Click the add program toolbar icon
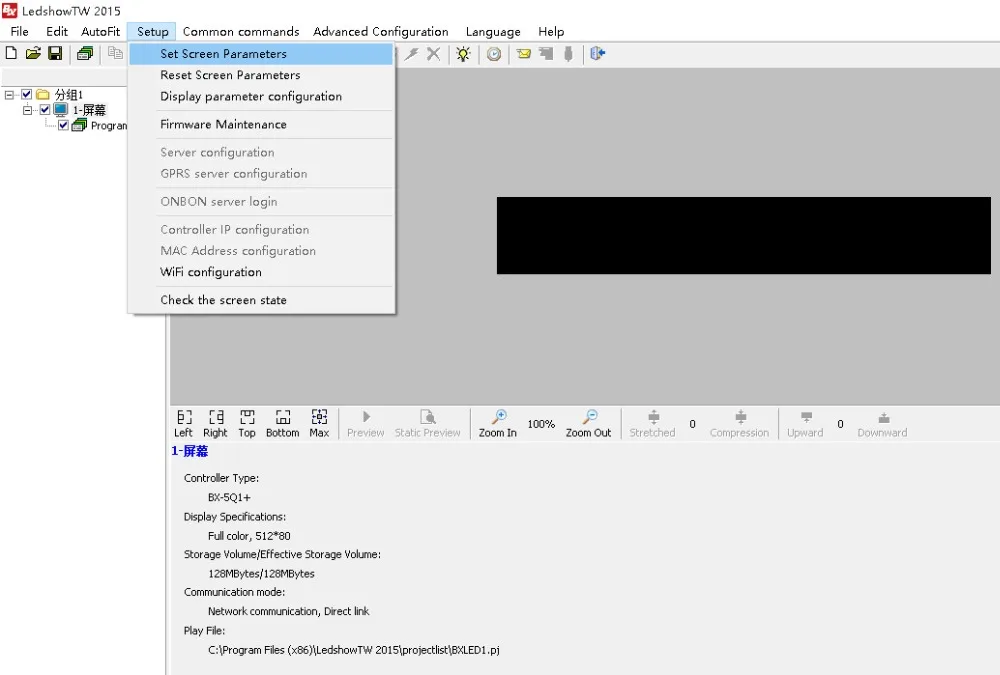This screenshot has width=1000, height=675. (85, 54)
